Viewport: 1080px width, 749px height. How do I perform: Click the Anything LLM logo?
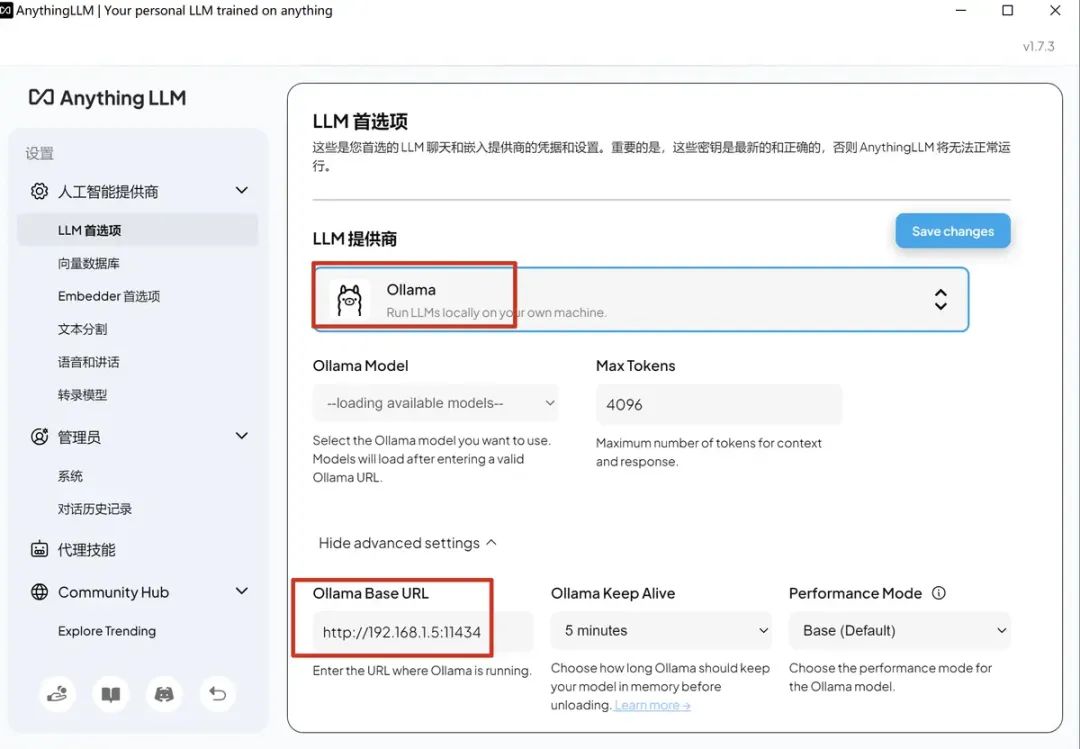point(107,98)
